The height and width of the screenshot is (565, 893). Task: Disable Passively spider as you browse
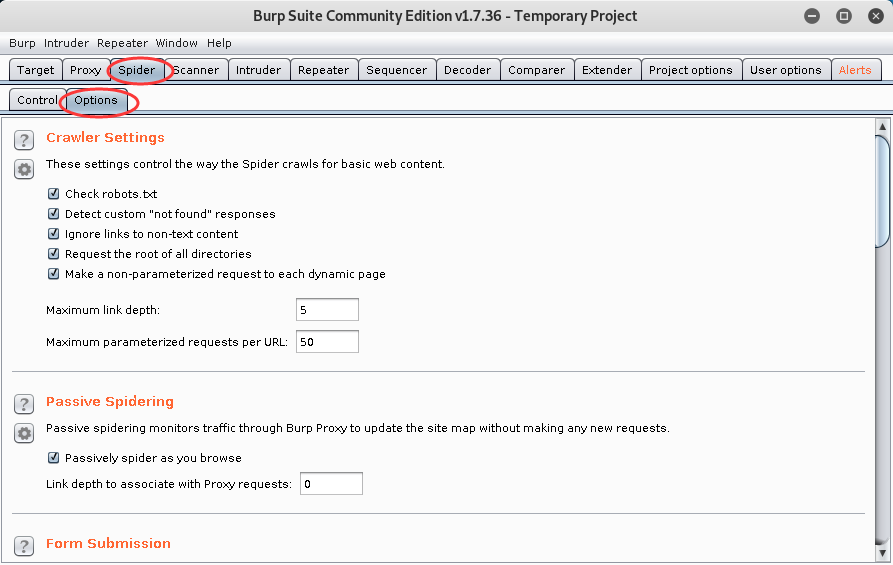coord(54,457)
